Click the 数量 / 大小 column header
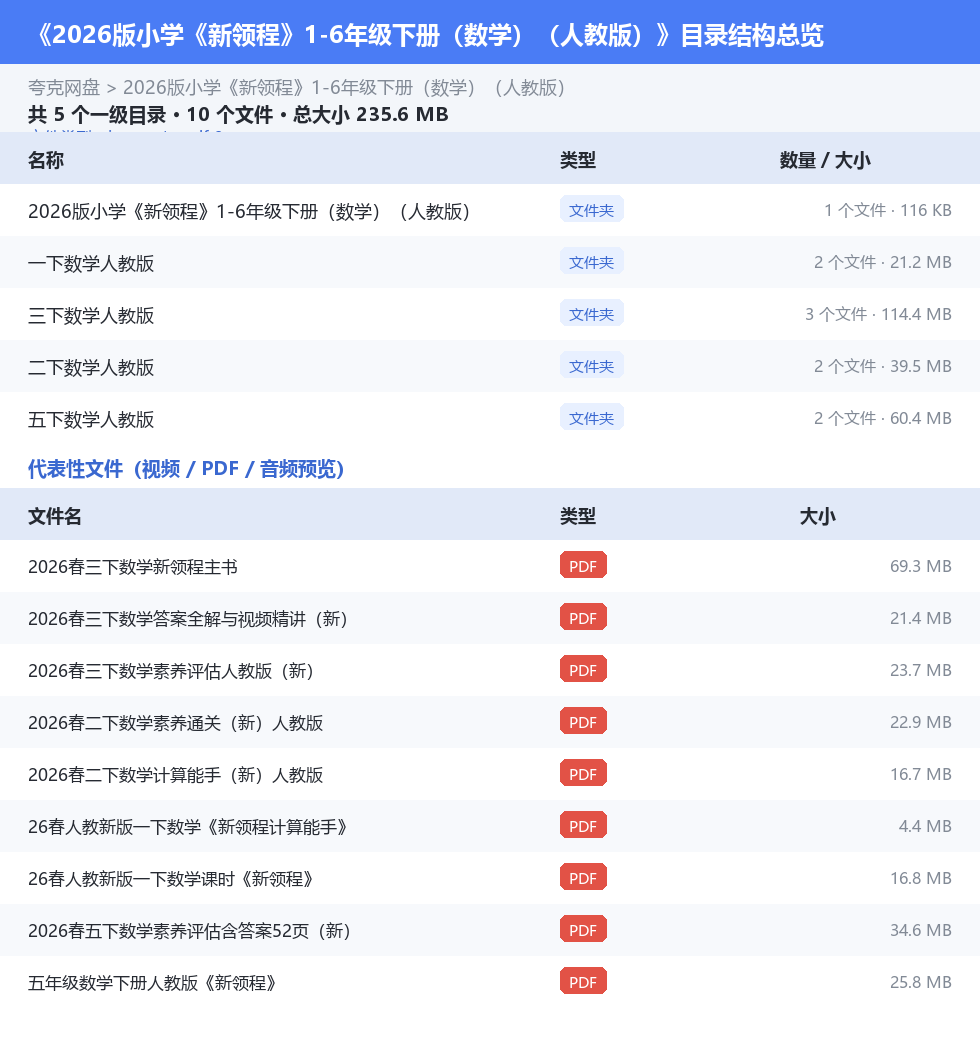This screenshot has width=980, height=1040. (x=825, y=160)
